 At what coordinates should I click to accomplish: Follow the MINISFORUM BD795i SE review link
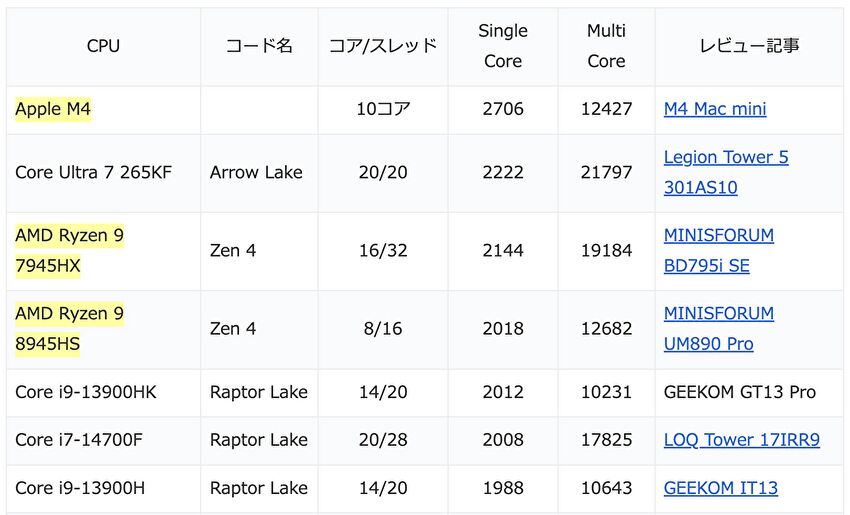coord(718,236)
